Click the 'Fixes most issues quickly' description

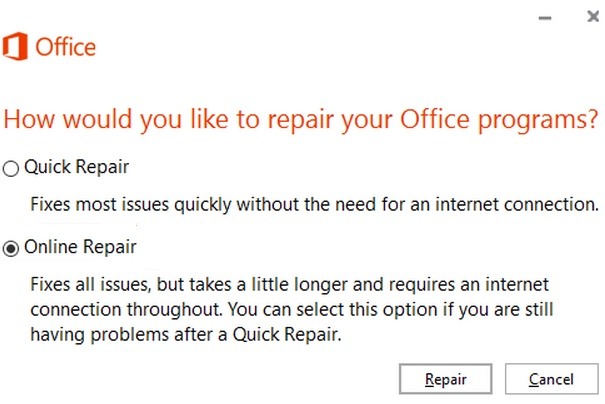(x=314, y=204)
